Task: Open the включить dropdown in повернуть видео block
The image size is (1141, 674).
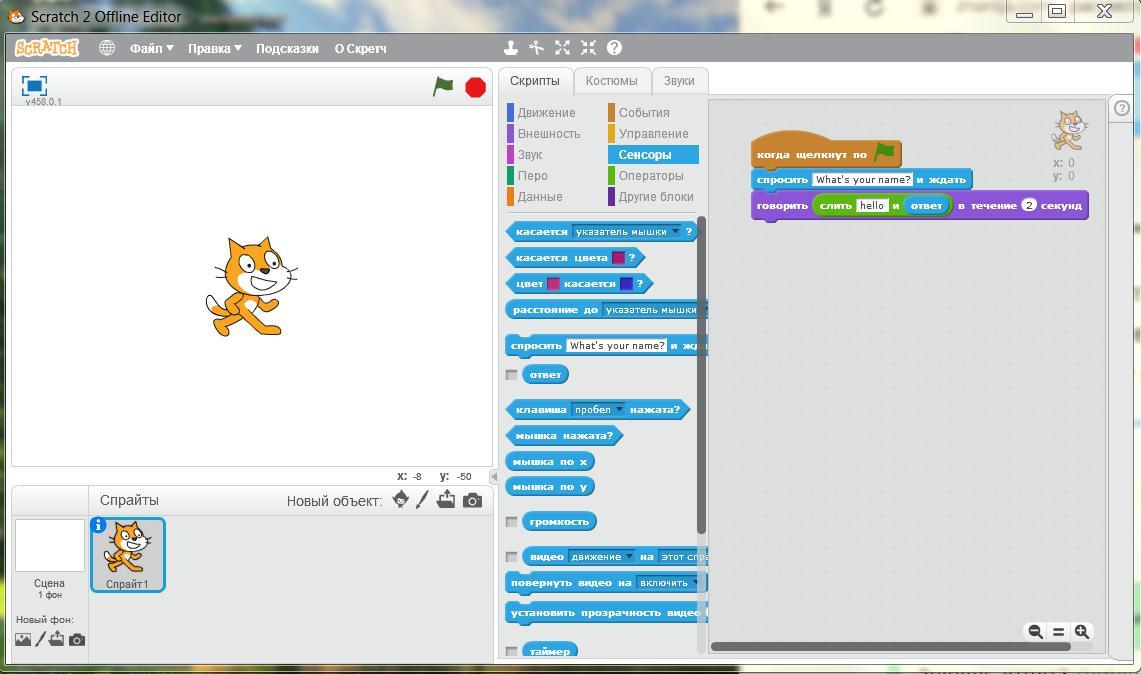Action: (668, 583)
